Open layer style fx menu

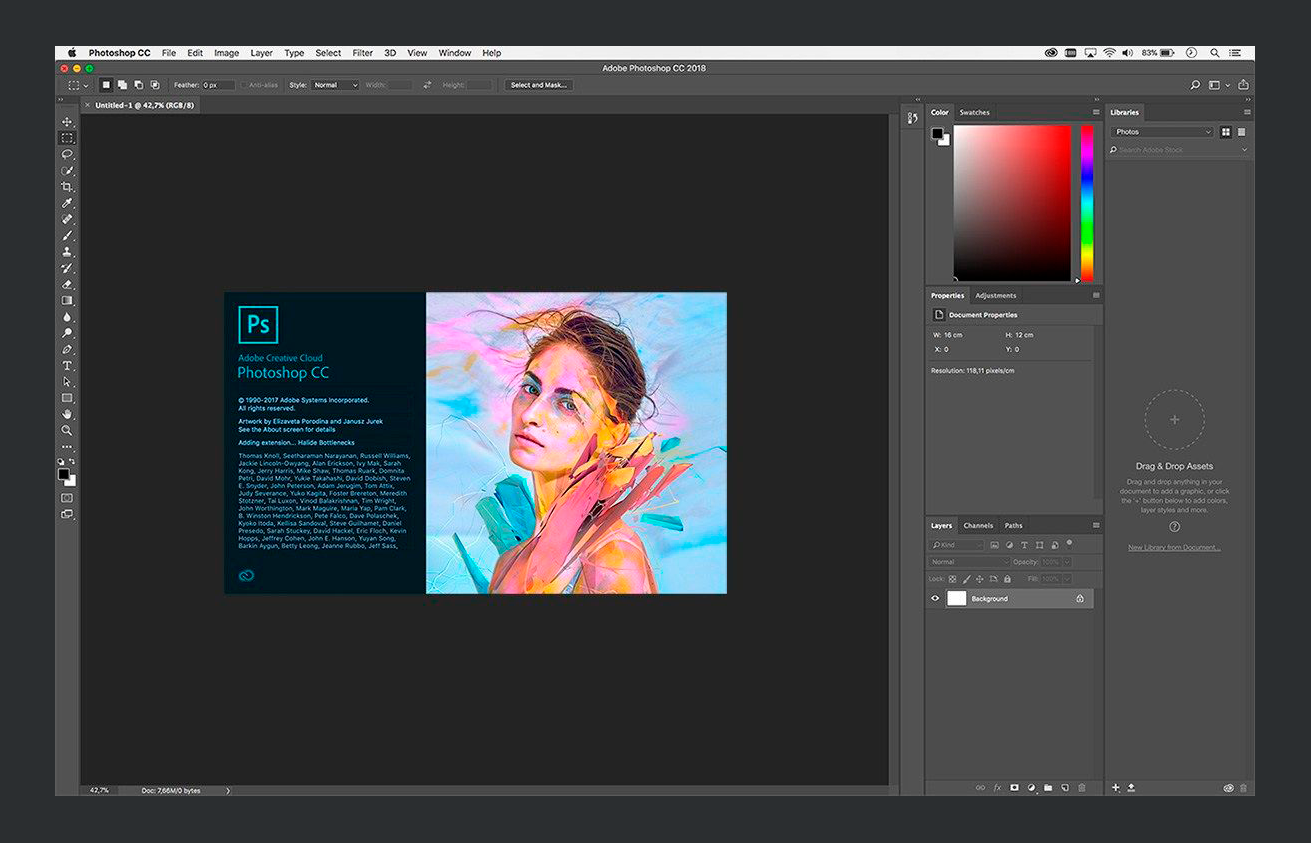coord(997,788)
